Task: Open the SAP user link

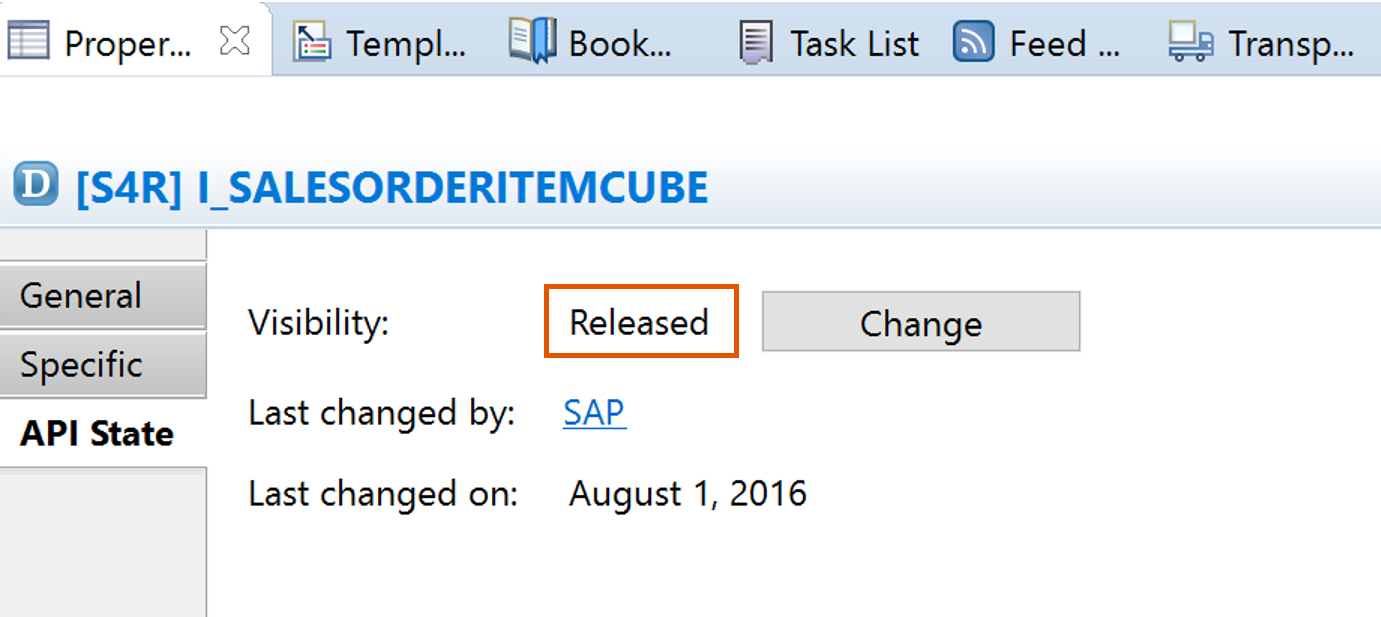Action: pyautogui.click(x=593, y=413)
